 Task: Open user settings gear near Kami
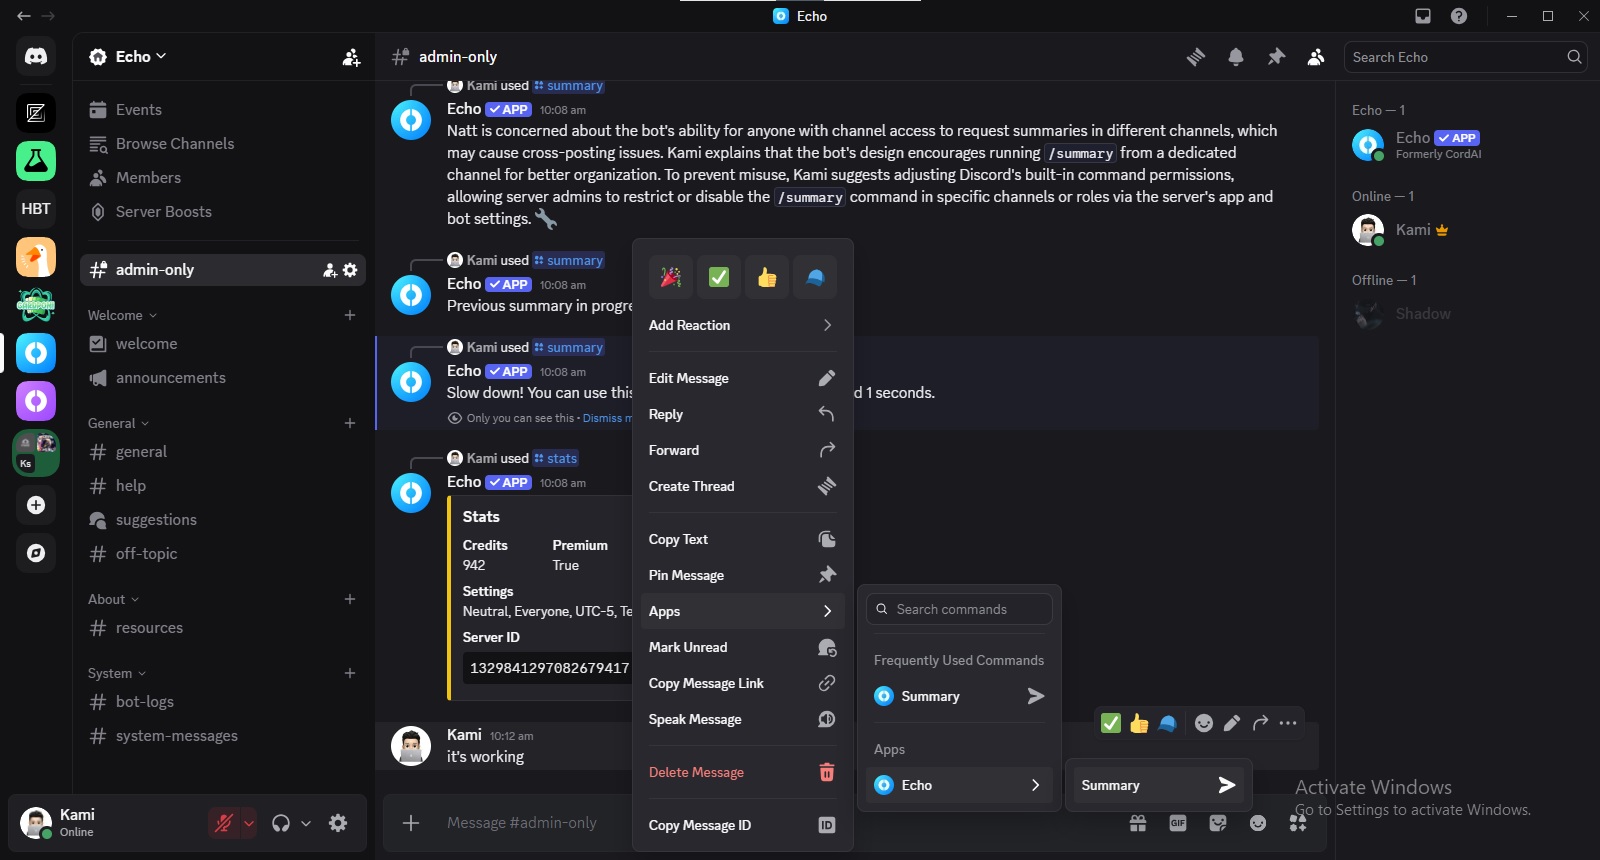click(338, 823)
